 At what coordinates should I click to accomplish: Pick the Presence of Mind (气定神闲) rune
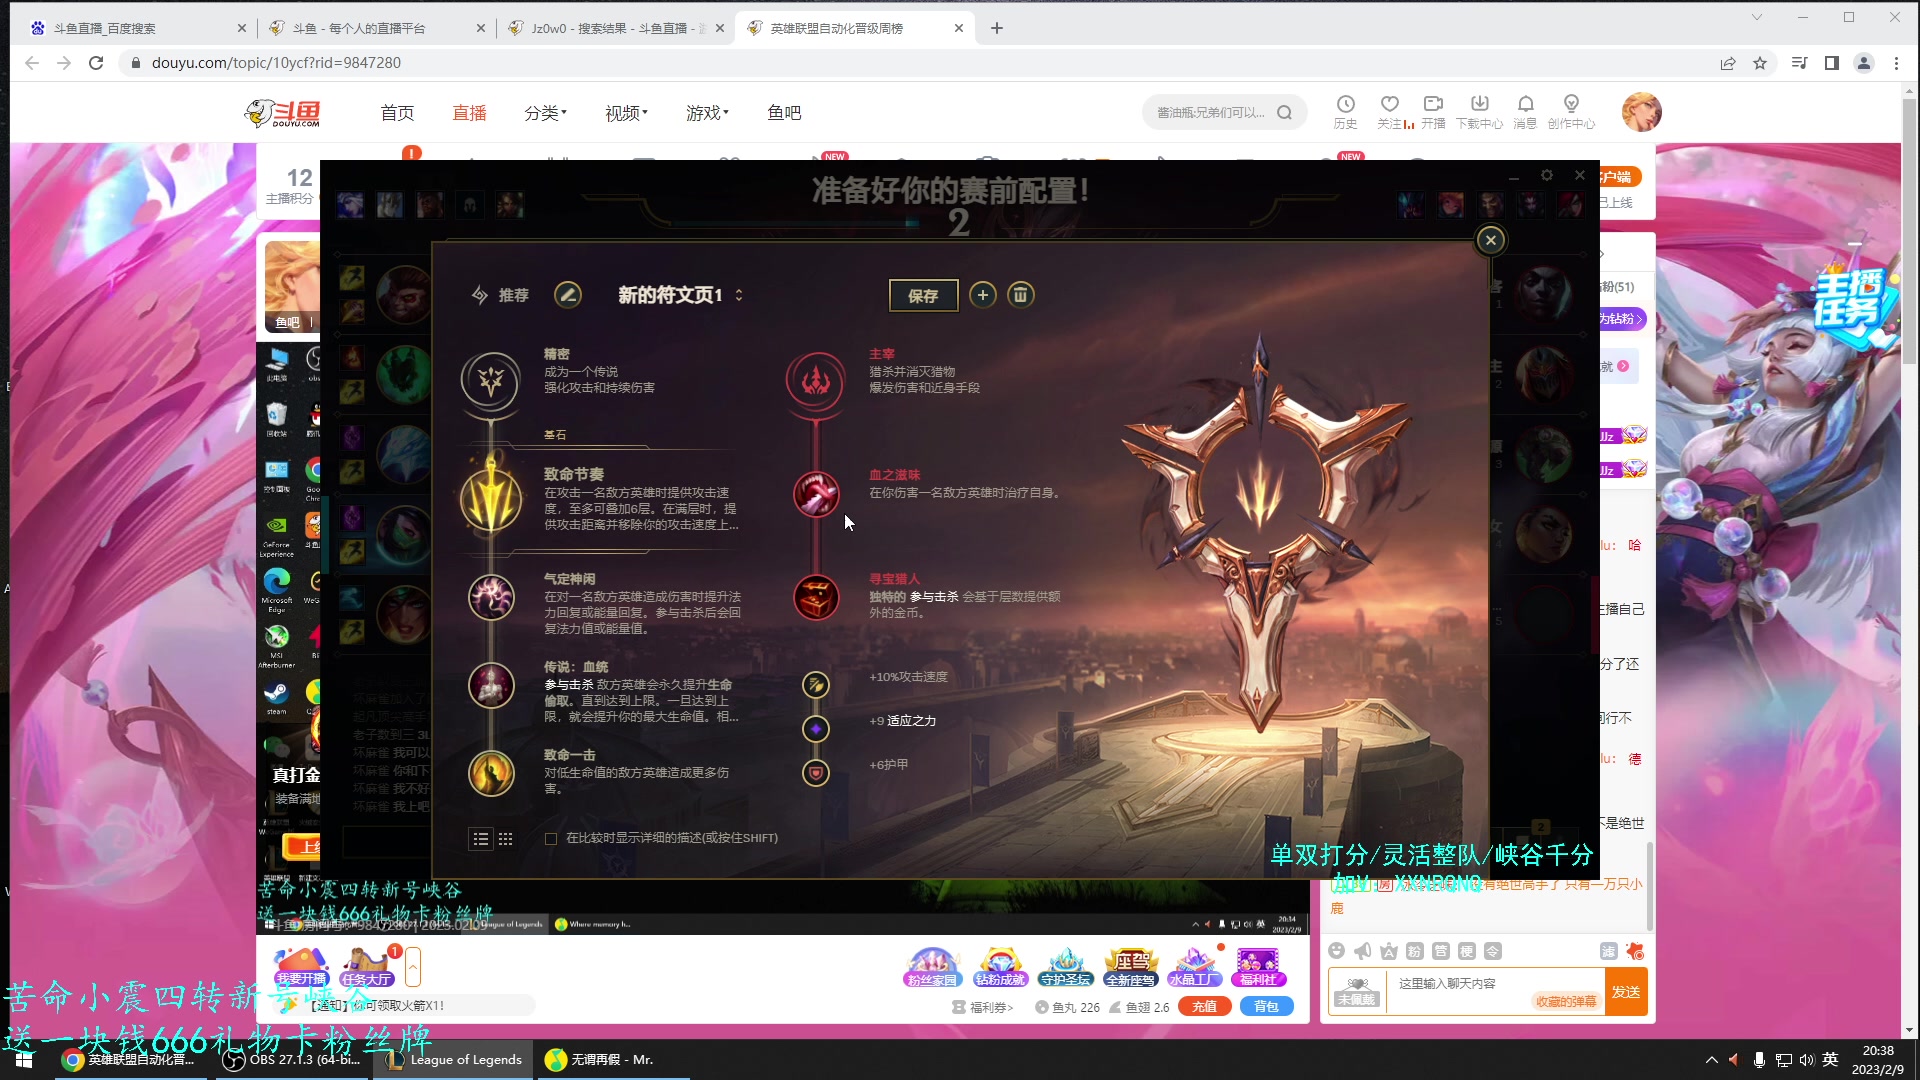point(491,598)
